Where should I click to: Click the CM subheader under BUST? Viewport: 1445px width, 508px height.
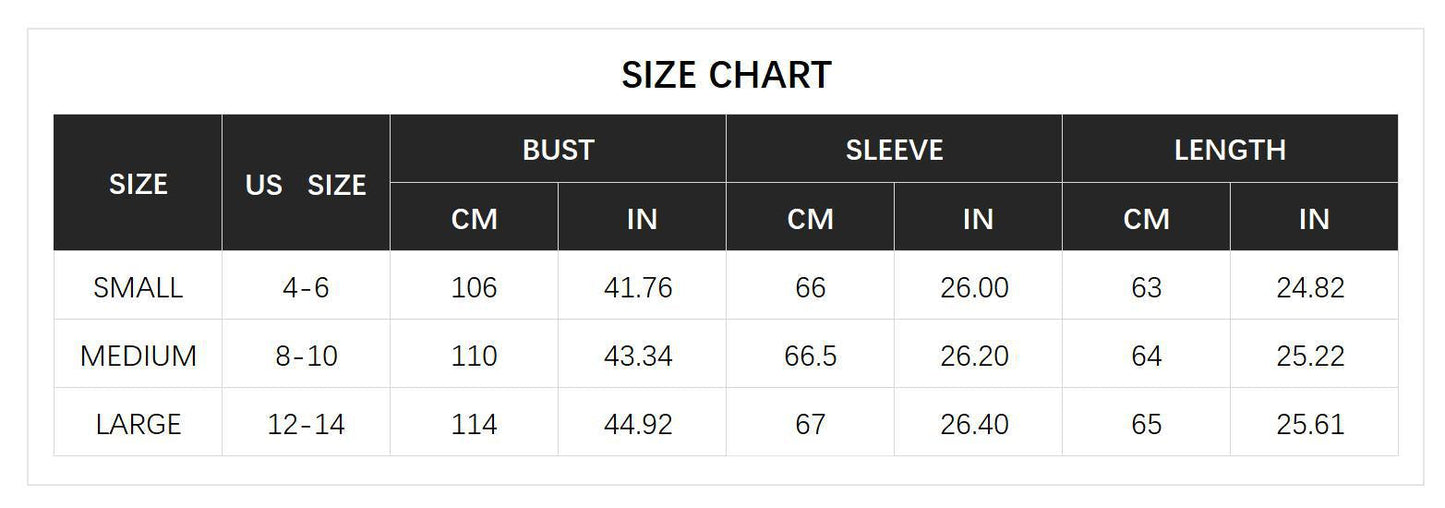(x=474, y=219)
